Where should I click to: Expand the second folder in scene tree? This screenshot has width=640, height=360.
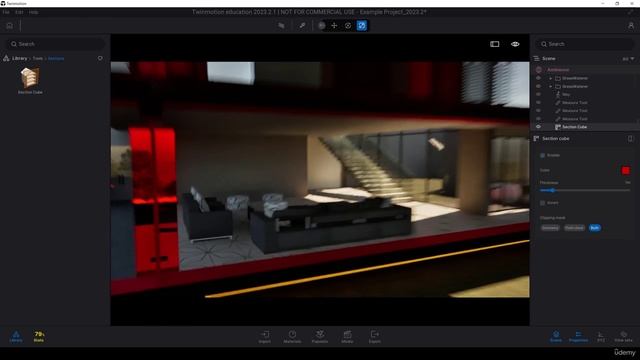(x=550, y=86)
